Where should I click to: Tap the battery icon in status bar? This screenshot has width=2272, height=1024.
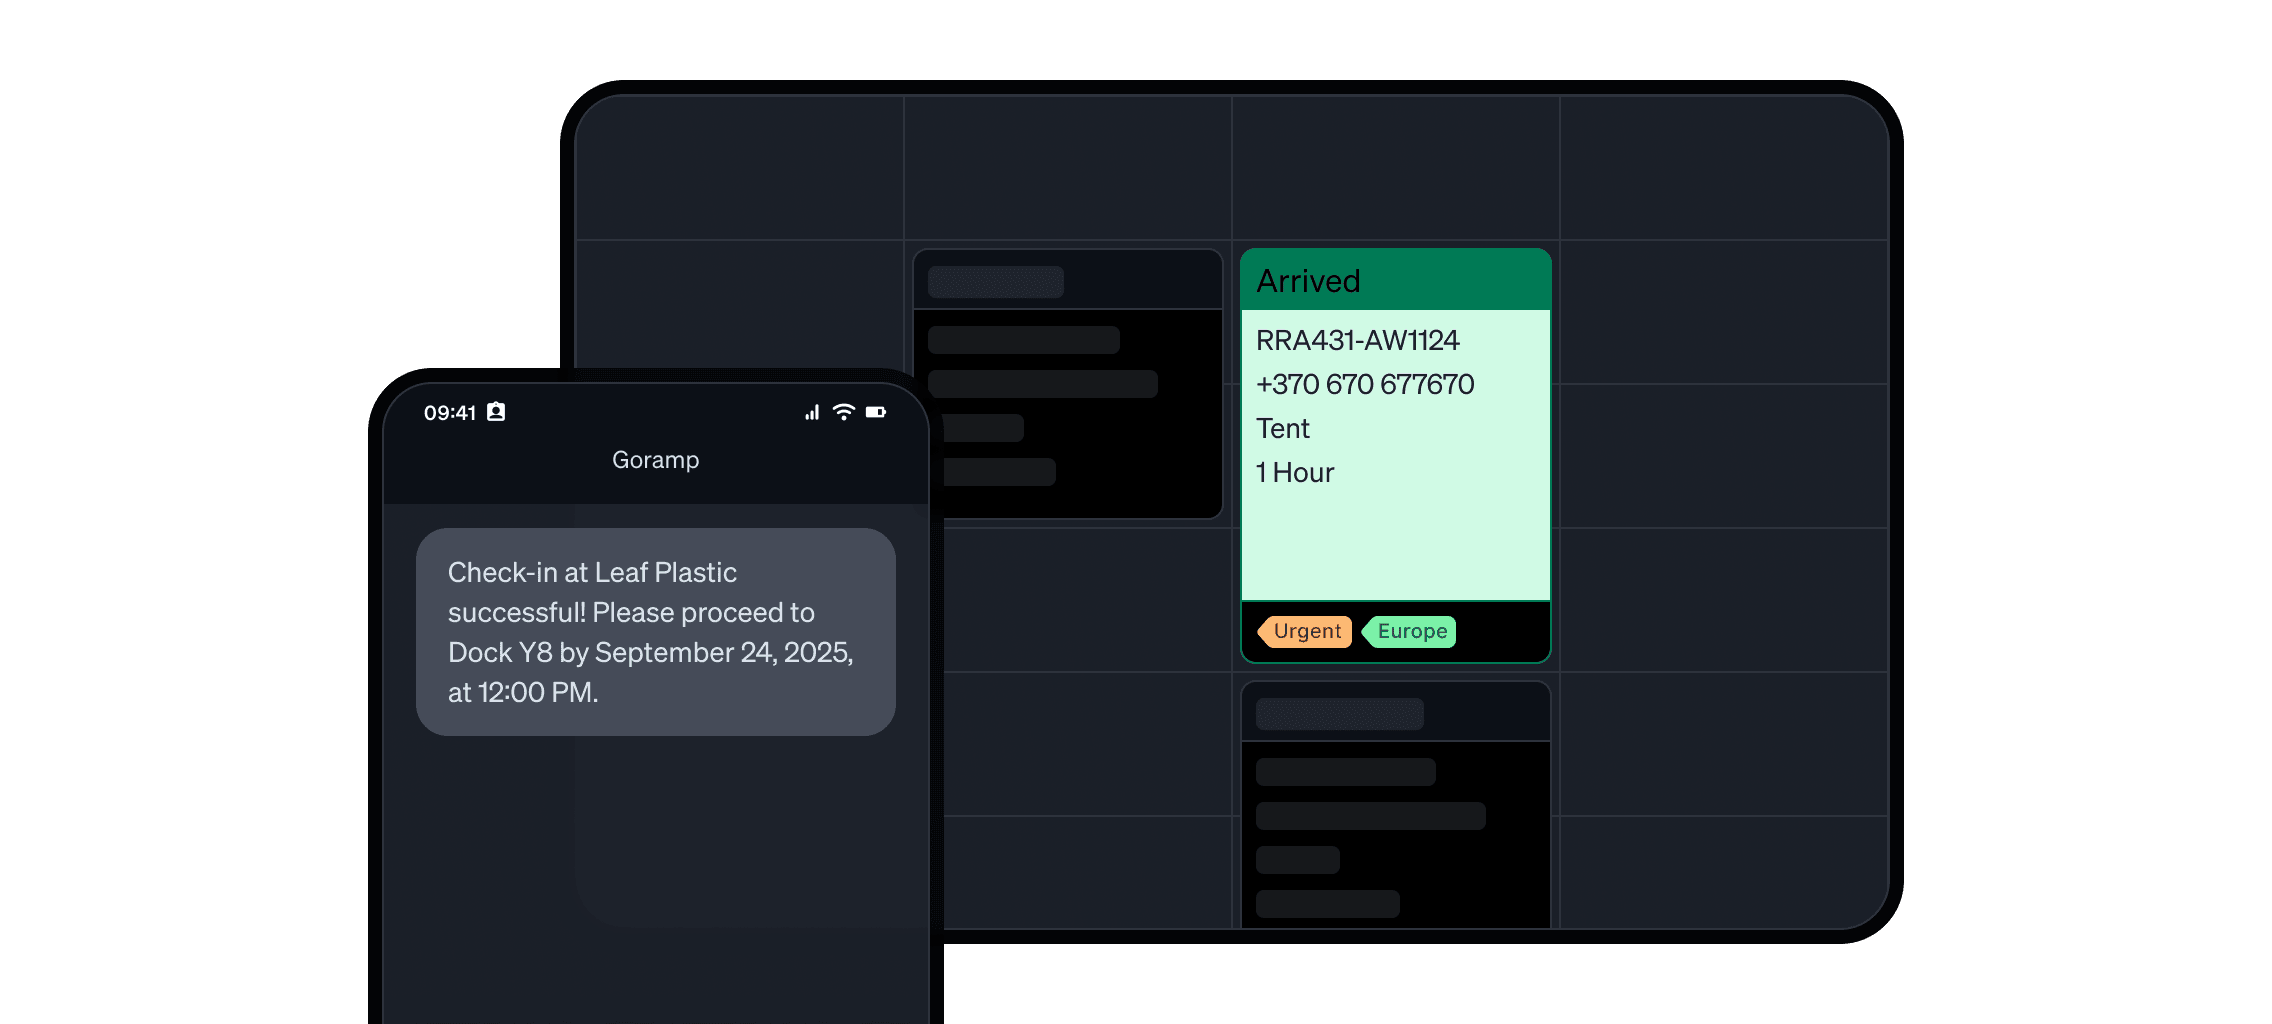[x=876, y=412]
